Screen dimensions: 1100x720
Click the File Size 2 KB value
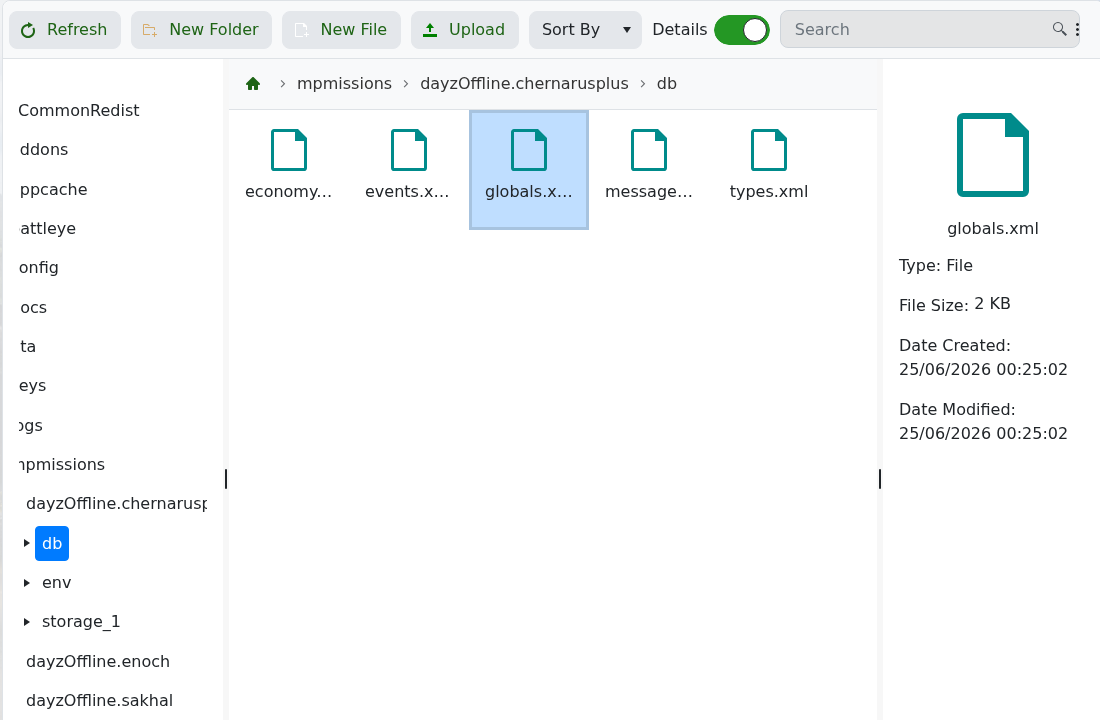point(992,304)
